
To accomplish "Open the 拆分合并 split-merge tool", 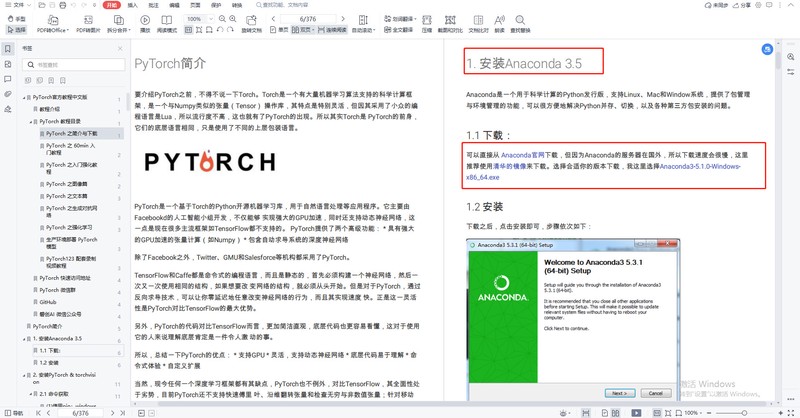I will [118, 23].
